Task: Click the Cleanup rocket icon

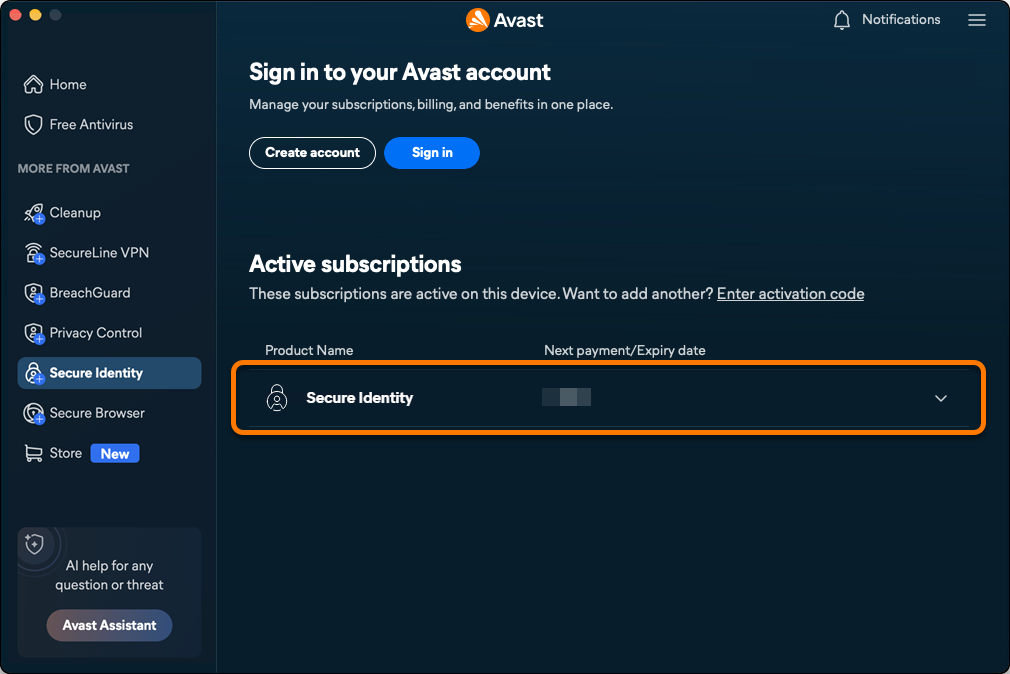Action: pos(33,213)
